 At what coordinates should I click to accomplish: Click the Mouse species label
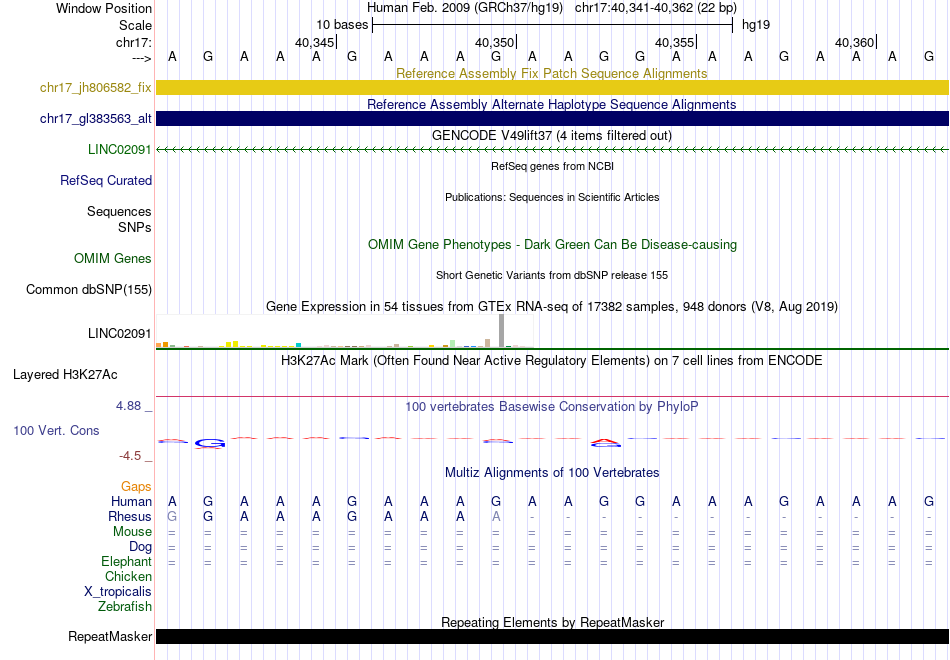[132, 532]
